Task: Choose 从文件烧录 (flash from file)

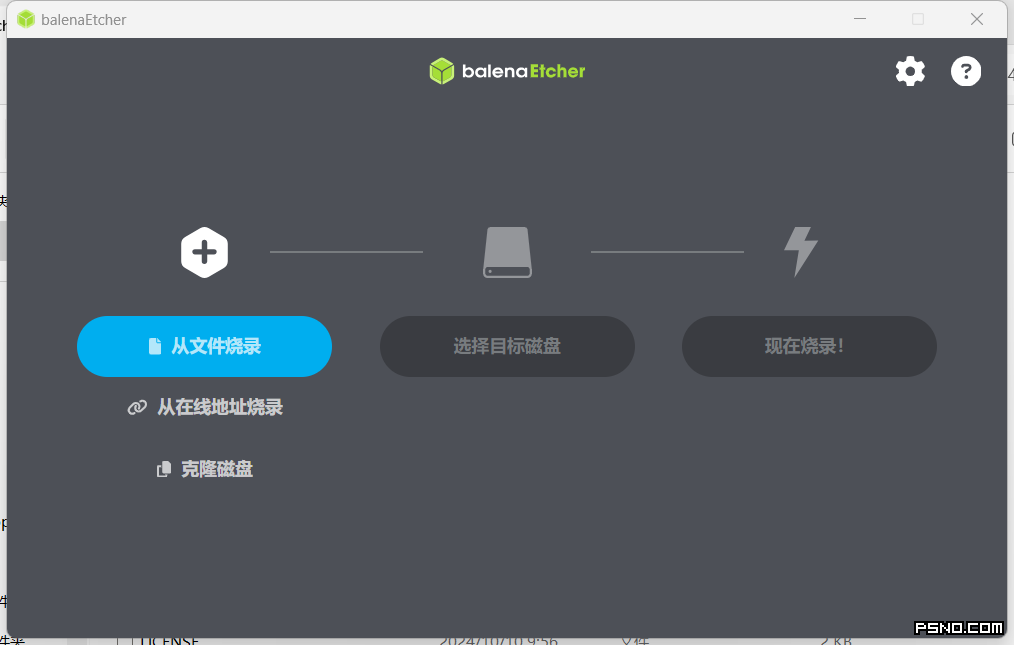Action: click(x=204, y=346)
